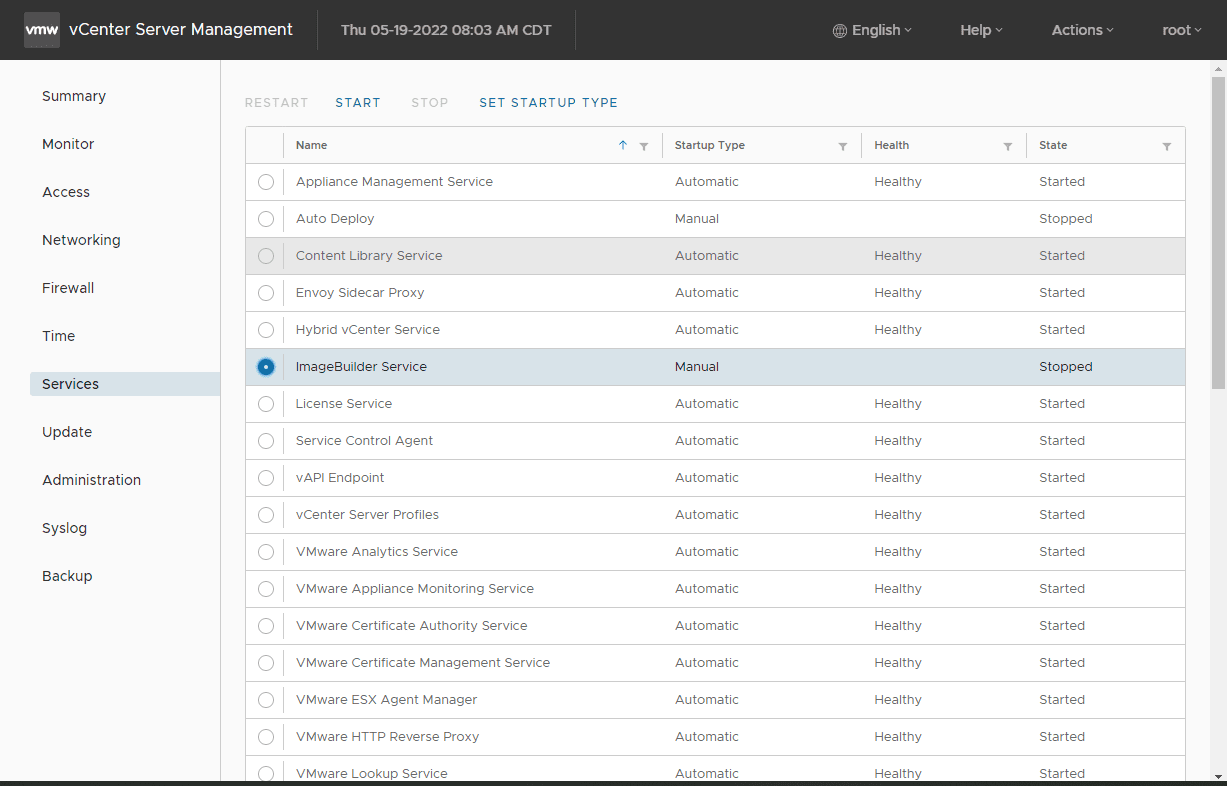
Task: Select the Auto Deploy radio button
Action: tap(265, 219)
